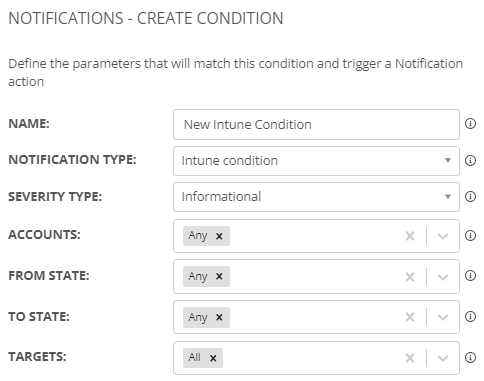Click the info icon beside Severity Type
This screenshot has width=484, height=381.
point(470,197)
